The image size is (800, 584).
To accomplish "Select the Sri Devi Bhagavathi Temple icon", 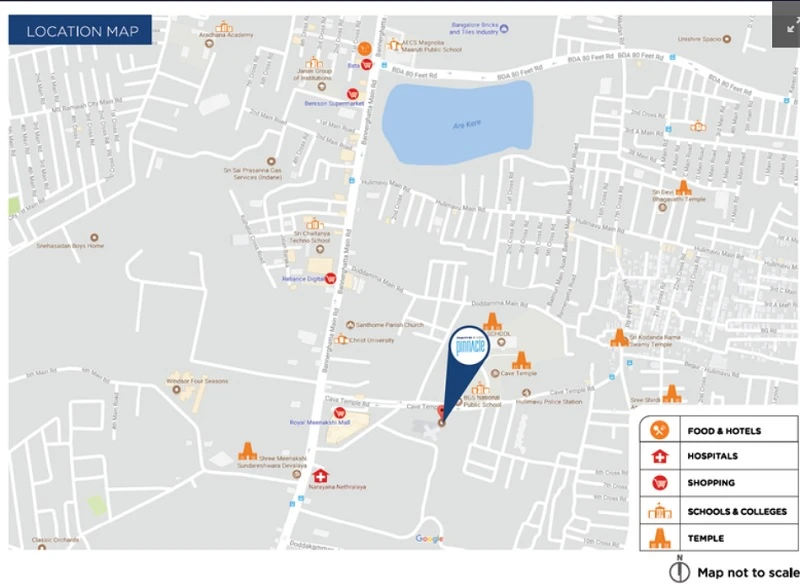I will [x=684, y=187].
